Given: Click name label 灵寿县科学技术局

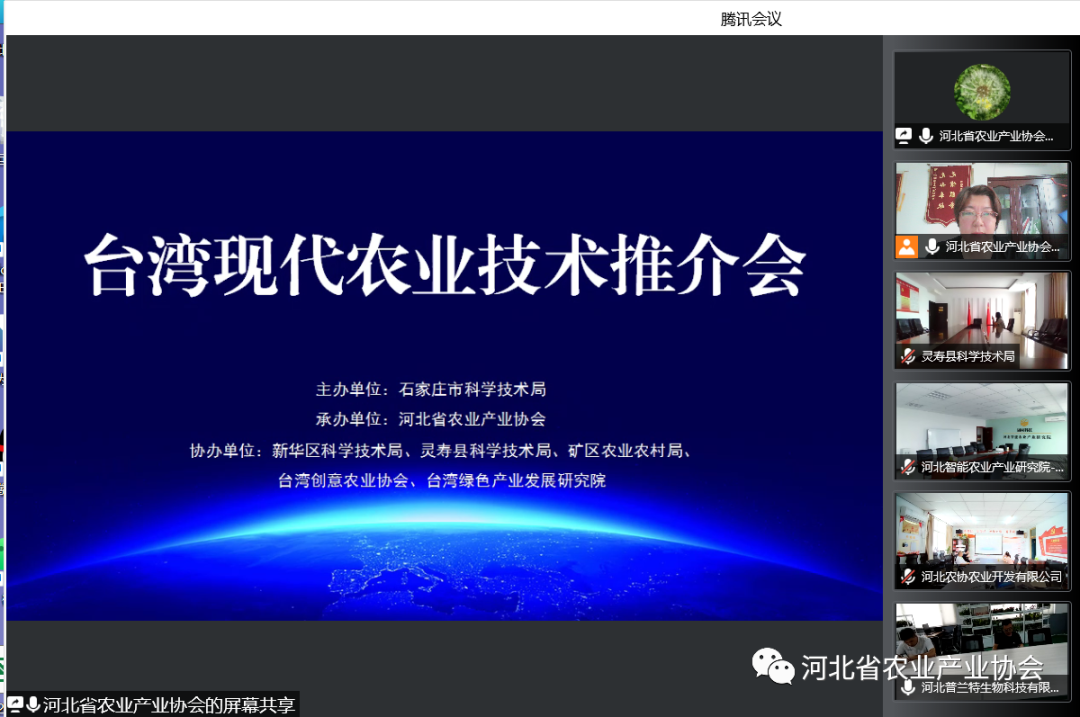Looking at the screenshot, I should (968, 356).
